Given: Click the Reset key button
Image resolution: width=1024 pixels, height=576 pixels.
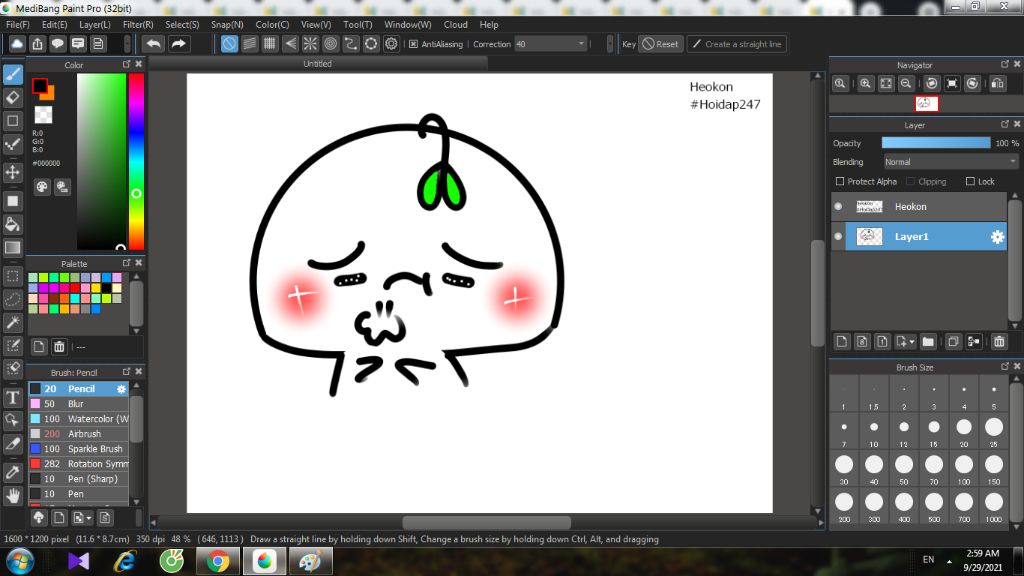Looking at the screenshot, I should (660, 44).
